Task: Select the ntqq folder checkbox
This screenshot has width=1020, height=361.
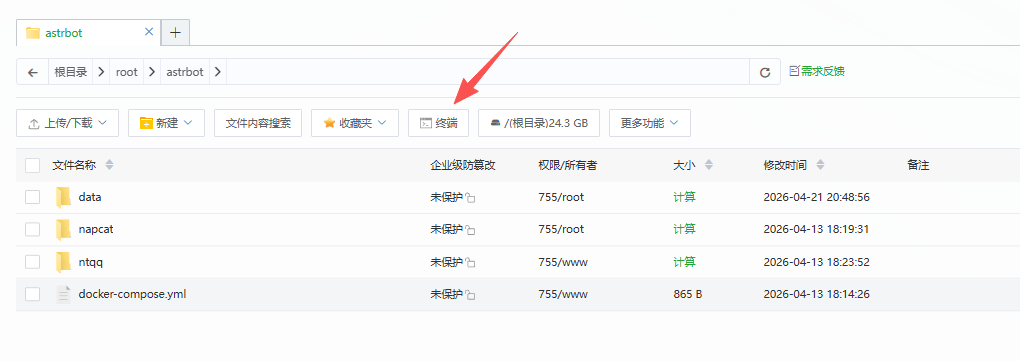Action: click(x=33, y=262)
